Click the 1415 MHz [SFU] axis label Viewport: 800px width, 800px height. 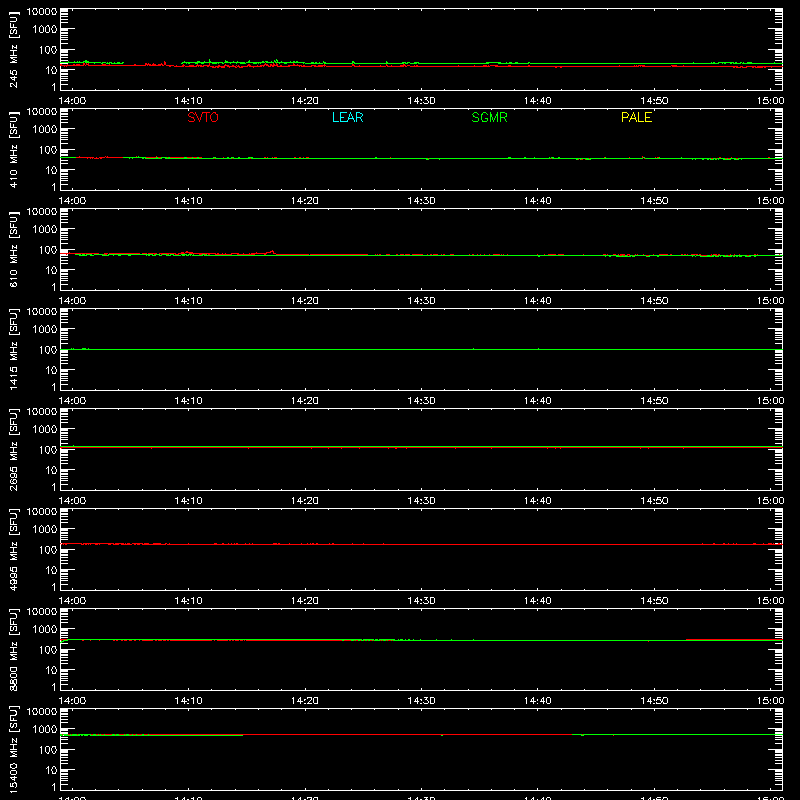(13, 349)
